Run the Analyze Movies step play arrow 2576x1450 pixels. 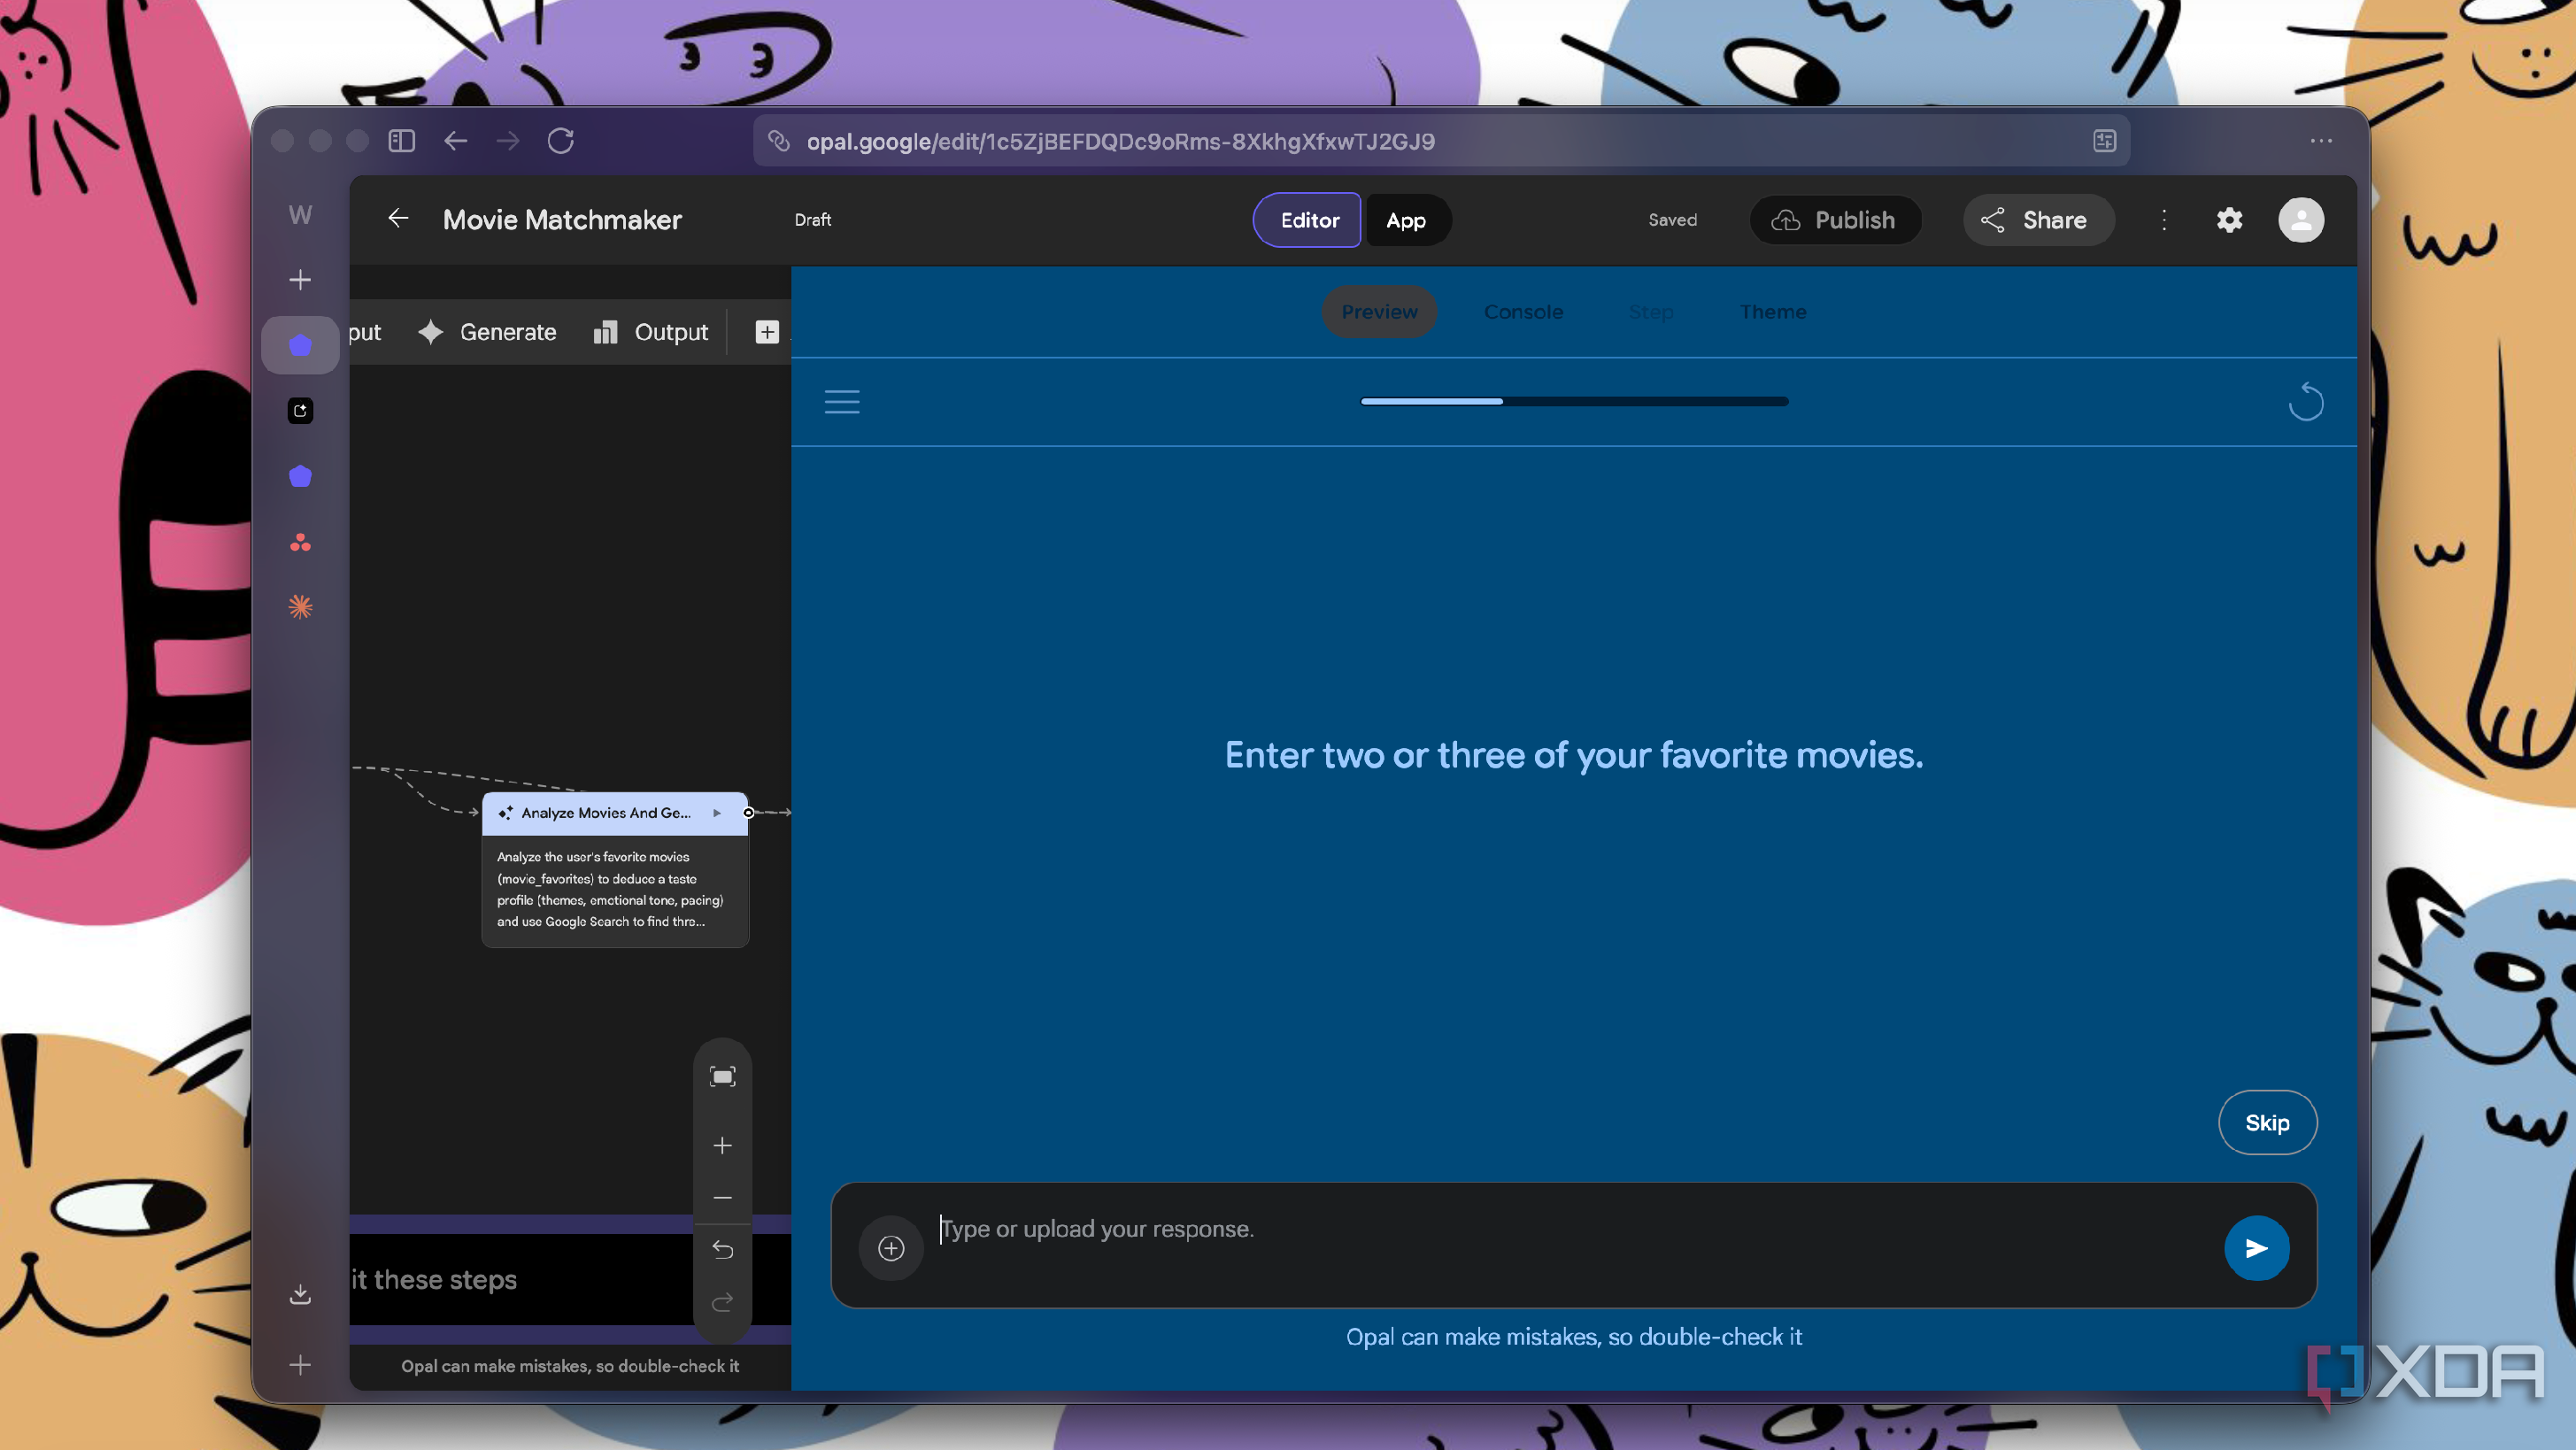(717, 813)
